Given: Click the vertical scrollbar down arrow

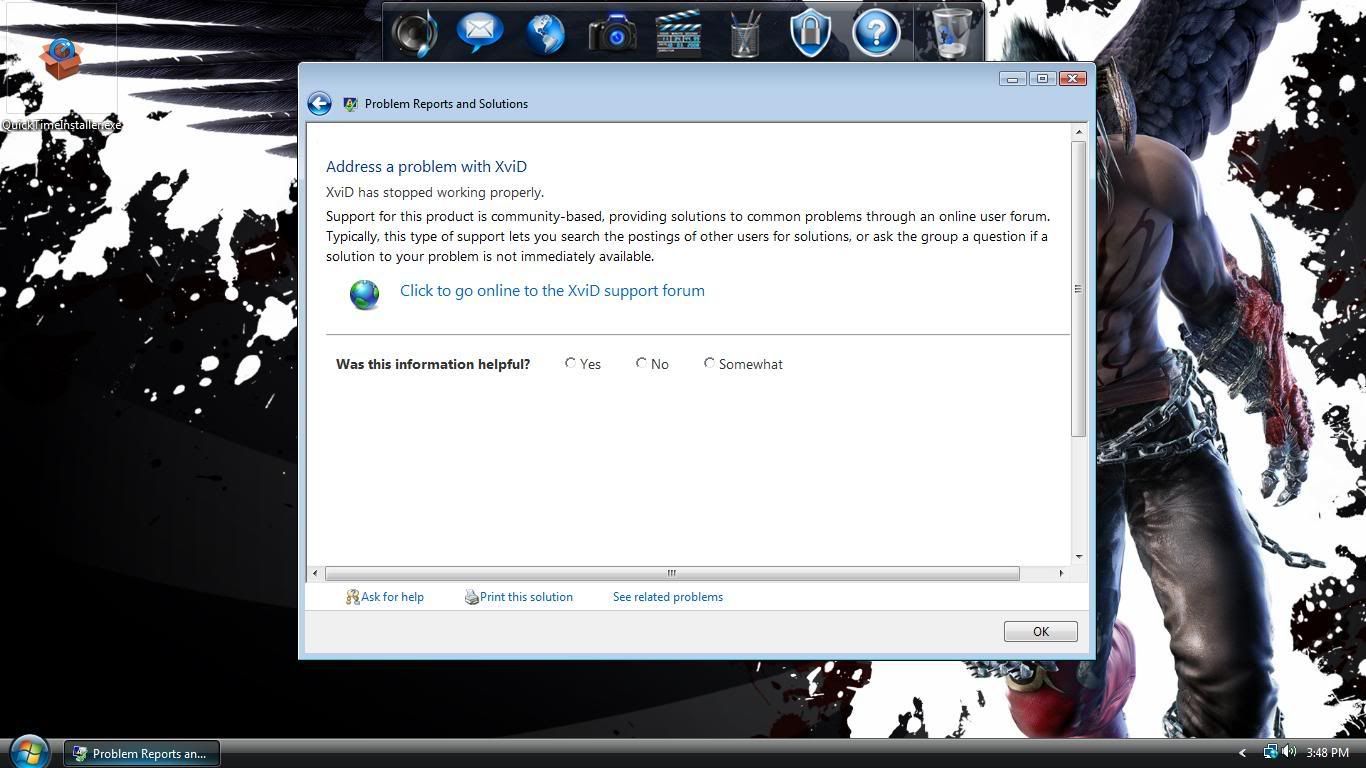Looking at the screenshot, I should coord(1078,556).
